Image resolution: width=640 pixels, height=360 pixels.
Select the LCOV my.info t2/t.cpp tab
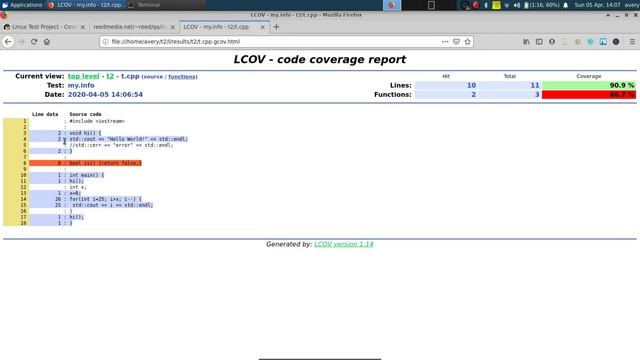(x=224, y=27)
